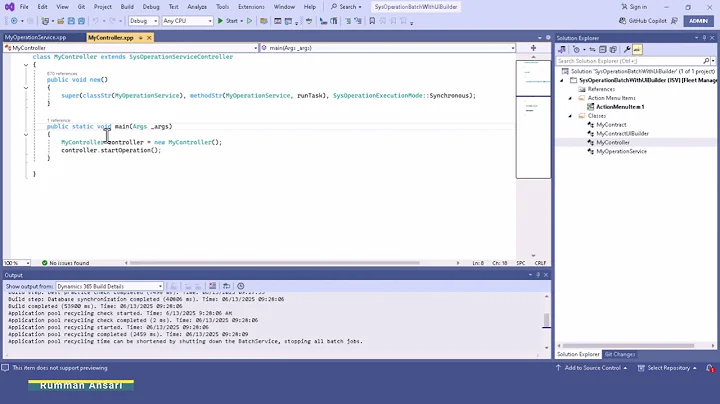The image size is (720, 404).
Task: Click the search magnifier in Solution Explorer
Action: (x=706, y=61)
